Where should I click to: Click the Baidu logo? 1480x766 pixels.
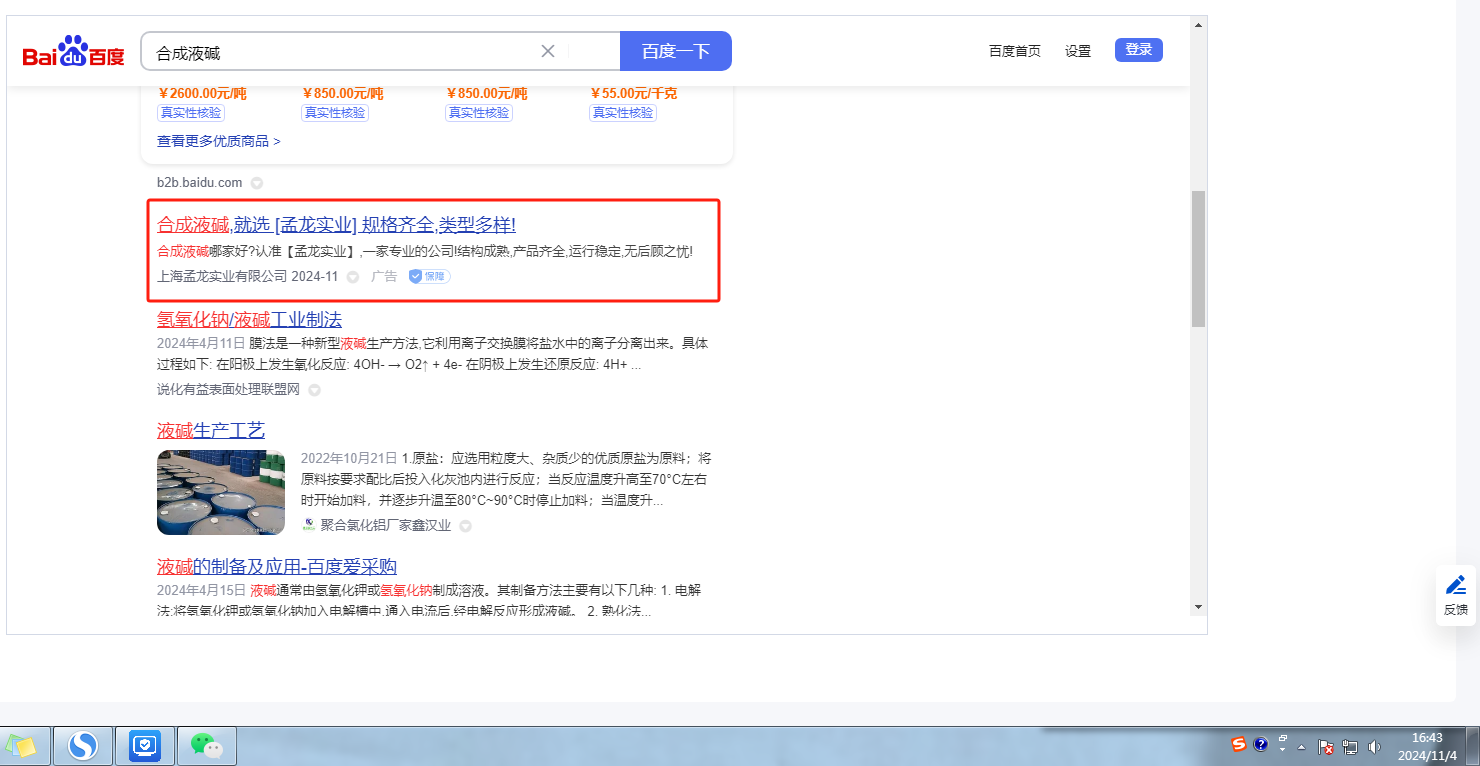73,52
